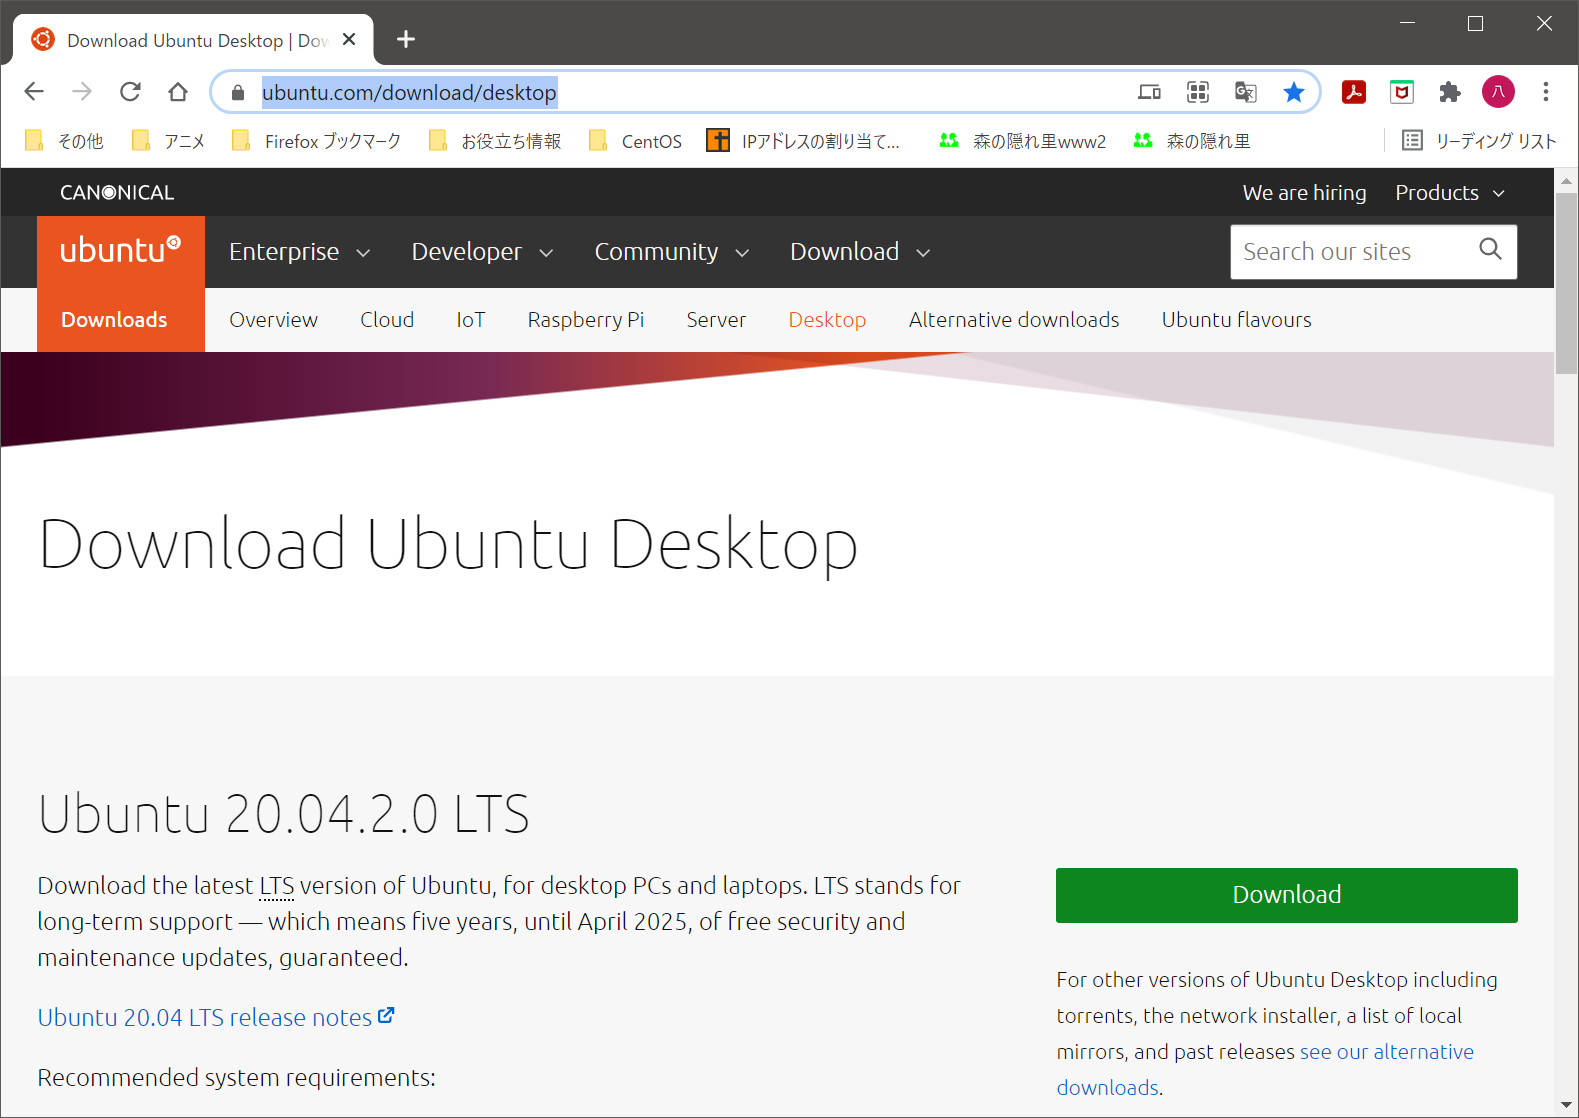1579x1118 pixels.
Task: Open the red shield extension icon
Action: [1402, 93]
